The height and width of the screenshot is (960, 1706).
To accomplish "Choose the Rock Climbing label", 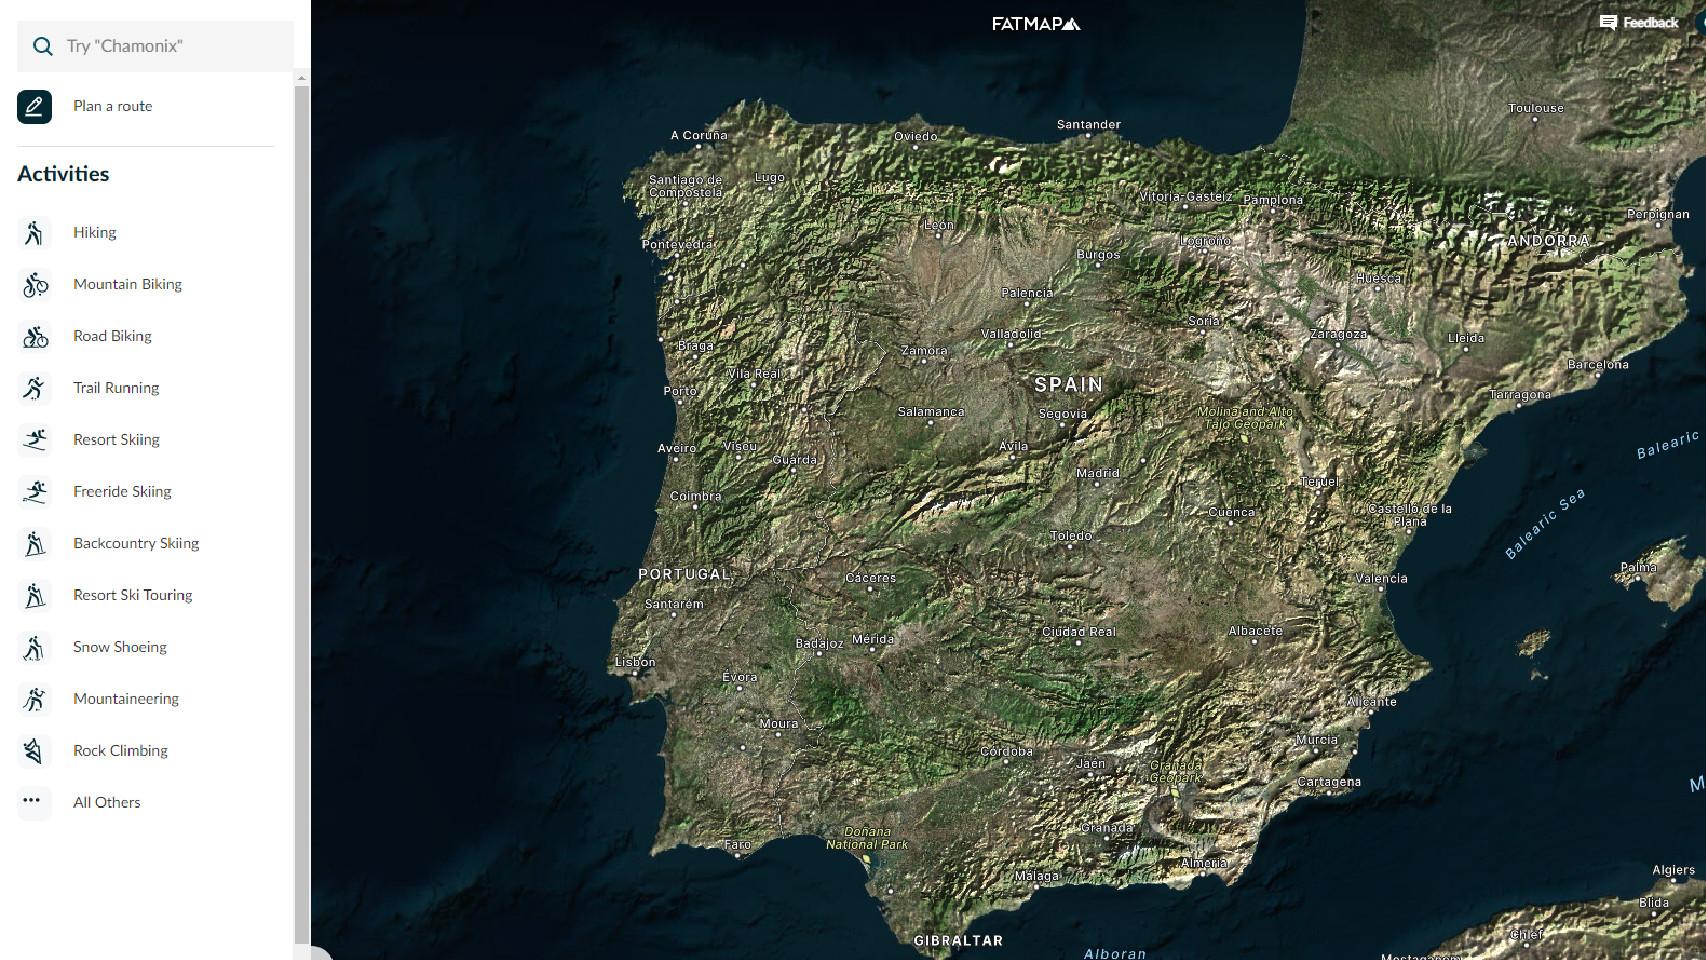I will point(120,751).
